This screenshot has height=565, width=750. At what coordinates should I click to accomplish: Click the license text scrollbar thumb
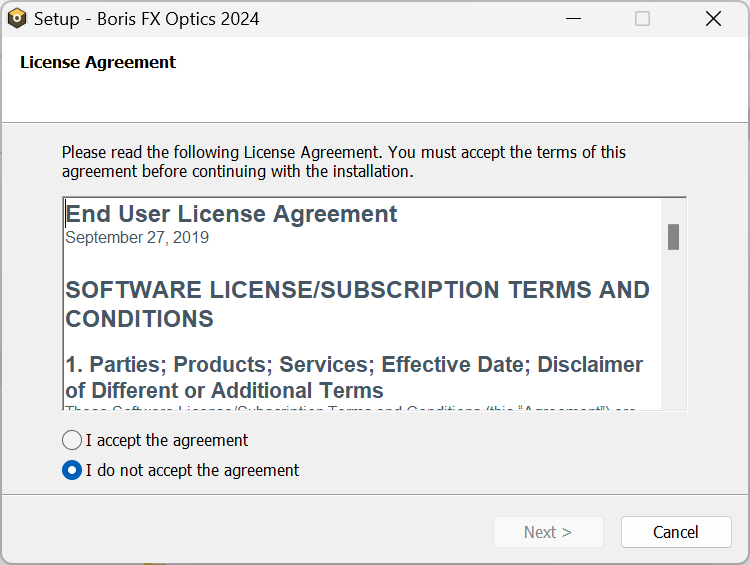click(x=673, y=237)
